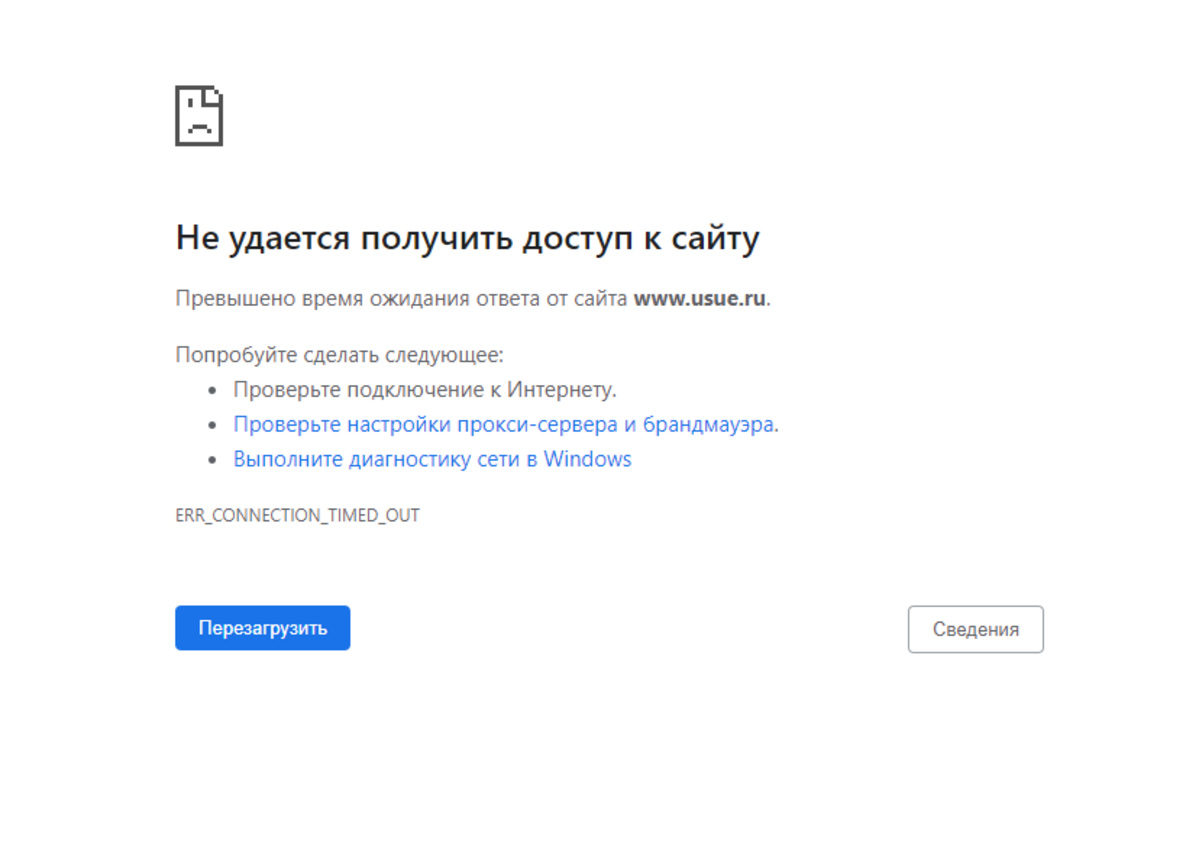Select the Проверьте подключение к Интернету item
Image resolution: width=1199 pixels, height=859 pixels.
point(424,389)
